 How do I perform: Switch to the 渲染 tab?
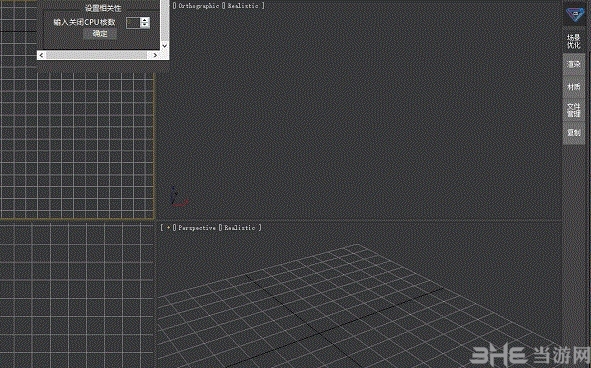tap(574, 64)
